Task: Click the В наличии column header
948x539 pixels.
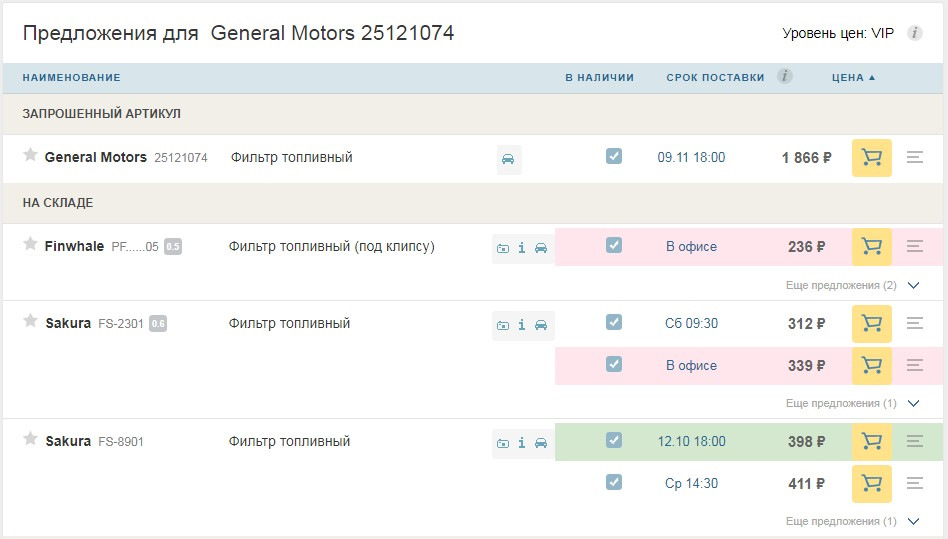Action: [599, 77]
